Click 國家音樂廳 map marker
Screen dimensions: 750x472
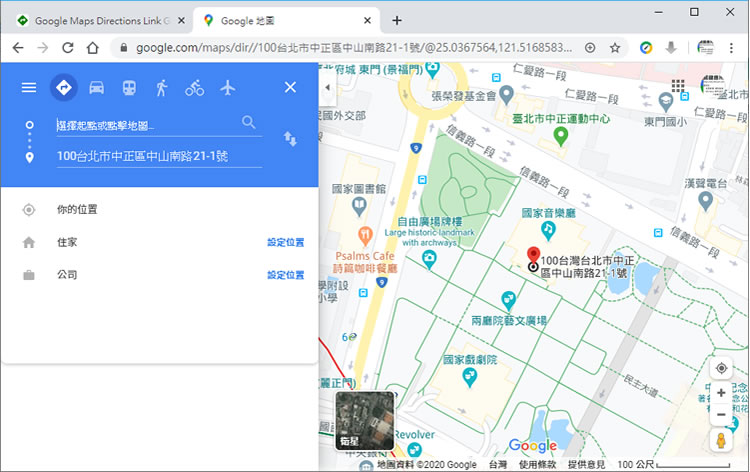click(x=548, y=231)
